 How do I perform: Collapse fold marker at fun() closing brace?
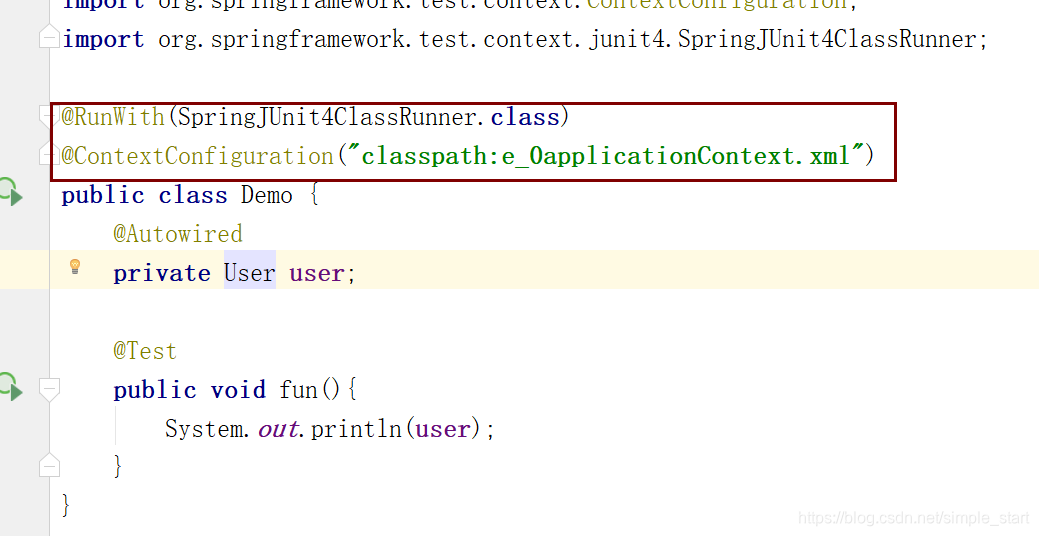tap(50, 466)
